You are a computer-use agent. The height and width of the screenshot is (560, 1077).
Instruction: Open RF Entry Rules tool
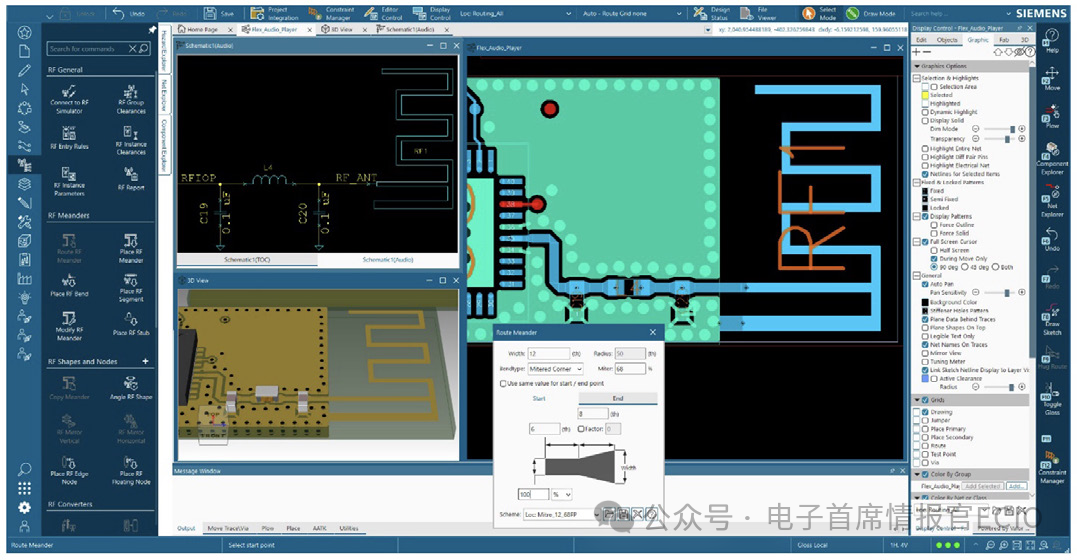(69, 137)
